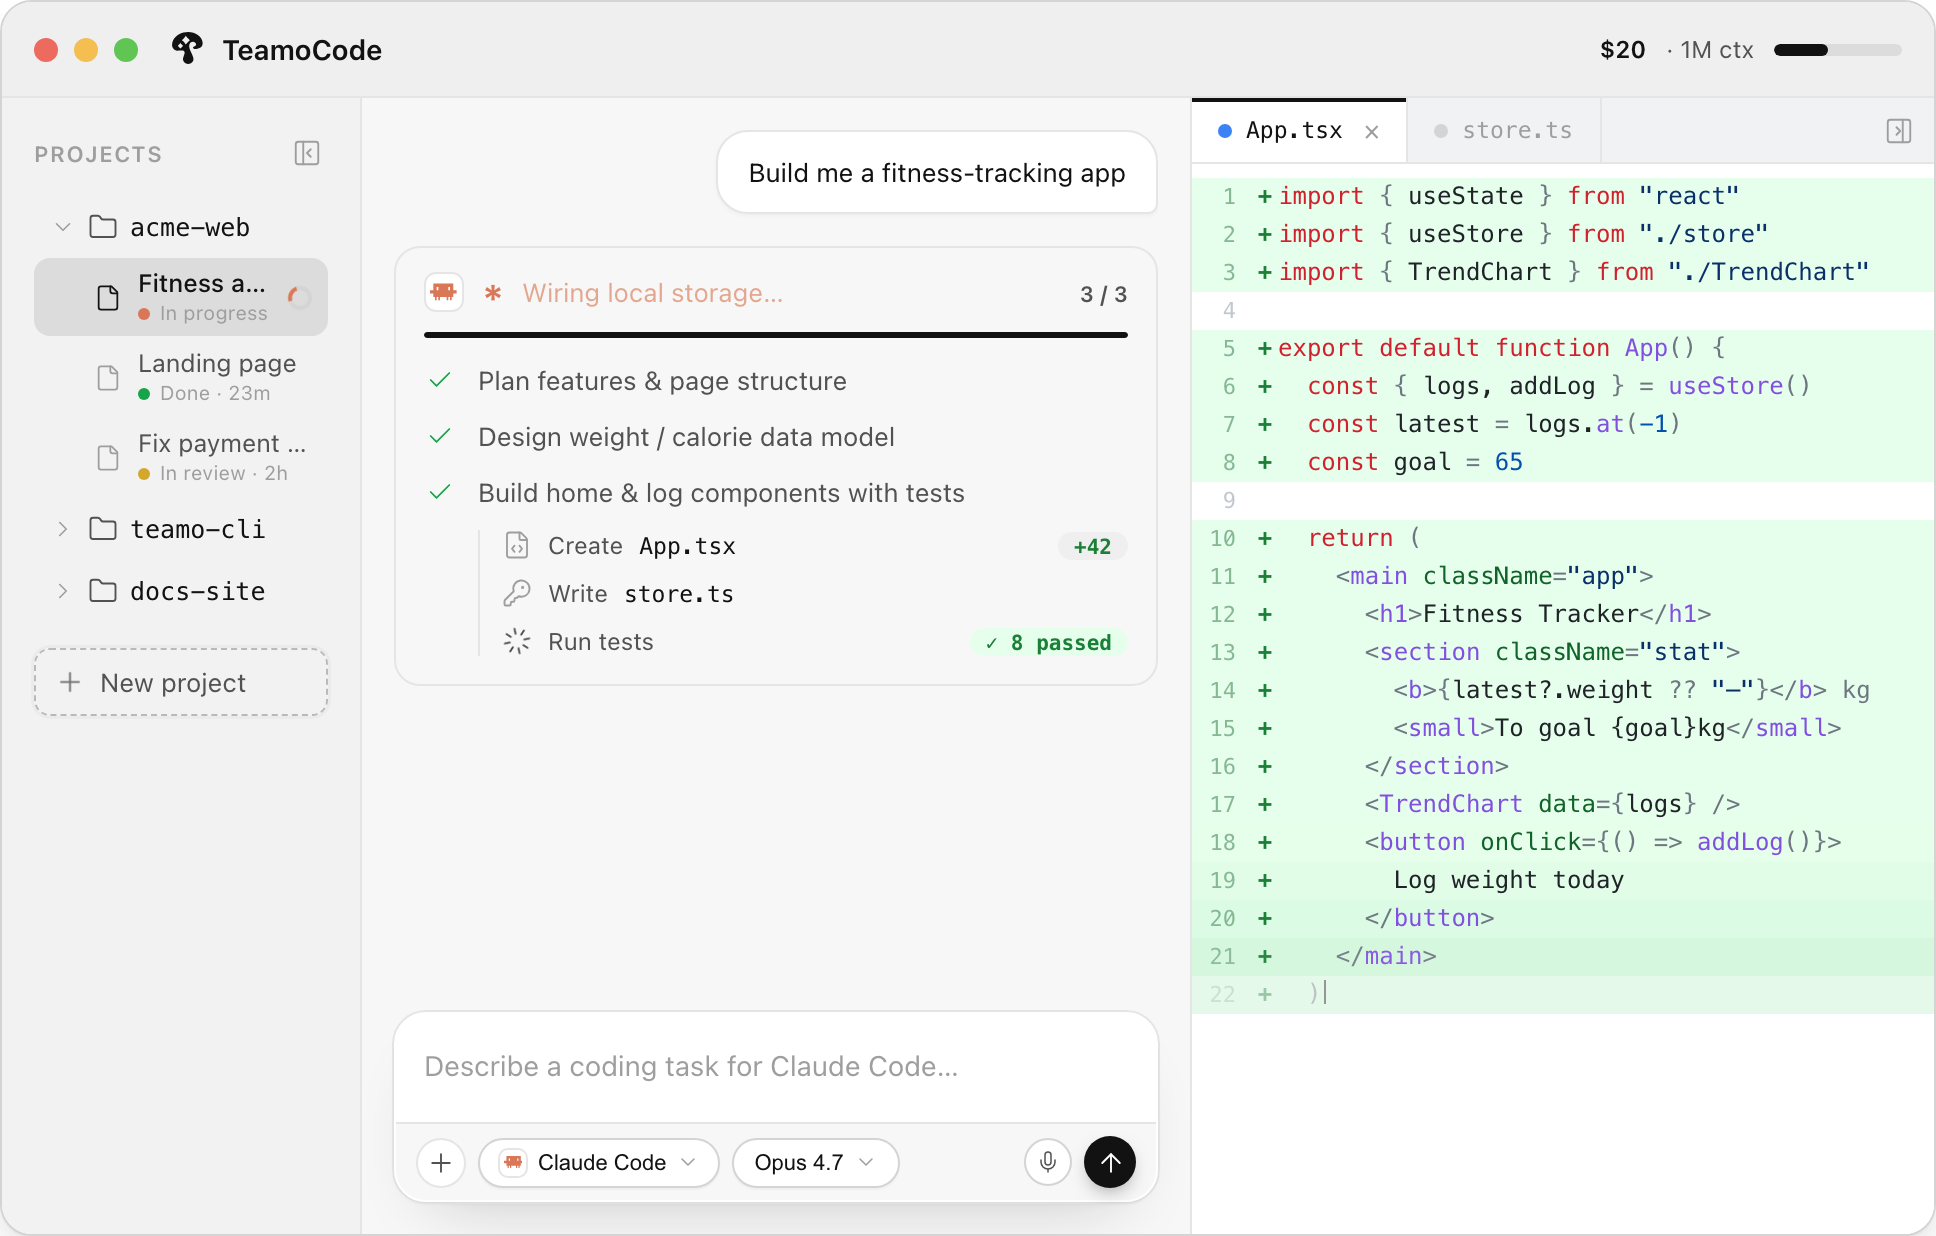Screen dimensions: 1936x1236
Task: Click the PROJECTS header label
Action: pyautogui.click(x=98, y=154)
